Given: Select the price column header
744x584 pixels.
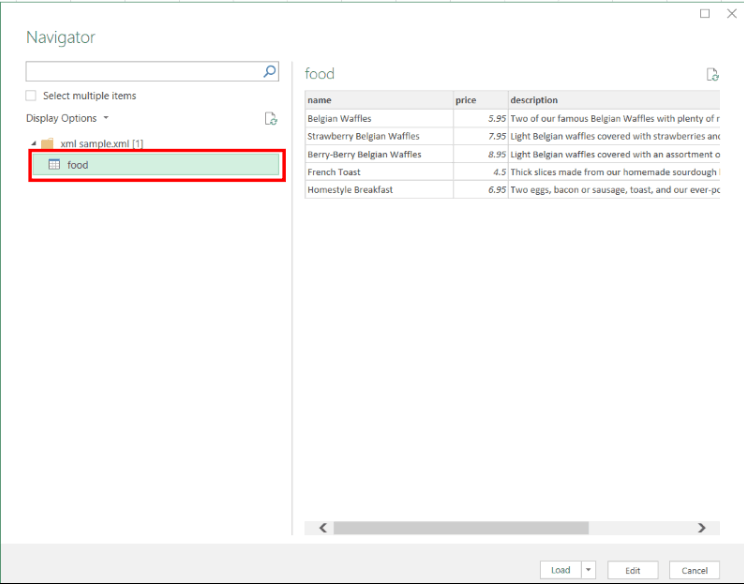Looking at the screenshot, I should [480, 100].
